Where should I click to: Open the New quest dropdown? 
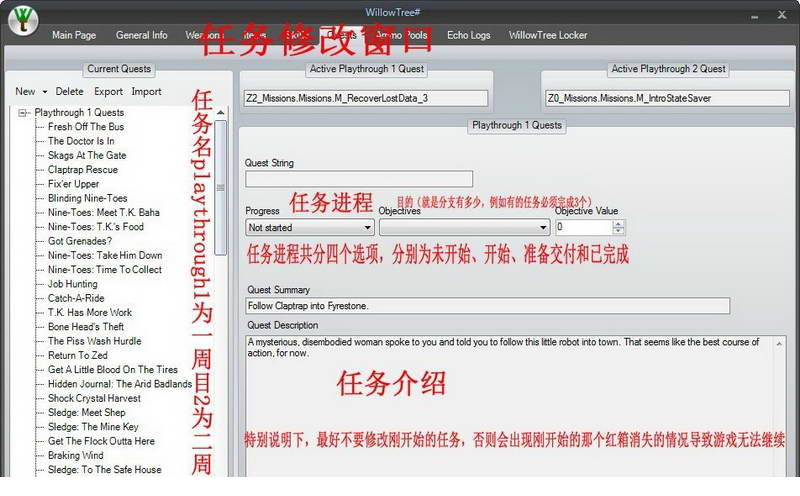(x=31, y=92)
